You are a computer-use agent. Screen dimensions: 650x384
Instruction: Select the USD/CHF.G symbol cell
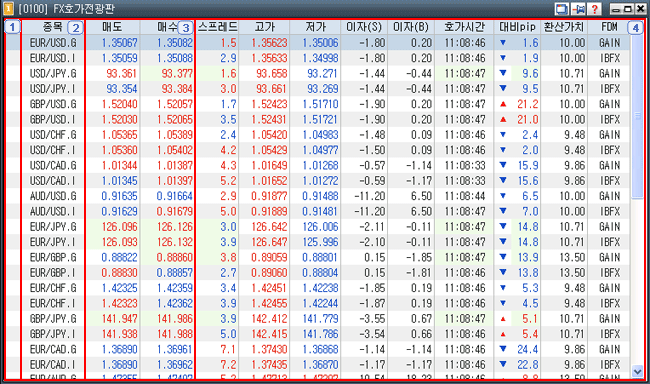53,135
